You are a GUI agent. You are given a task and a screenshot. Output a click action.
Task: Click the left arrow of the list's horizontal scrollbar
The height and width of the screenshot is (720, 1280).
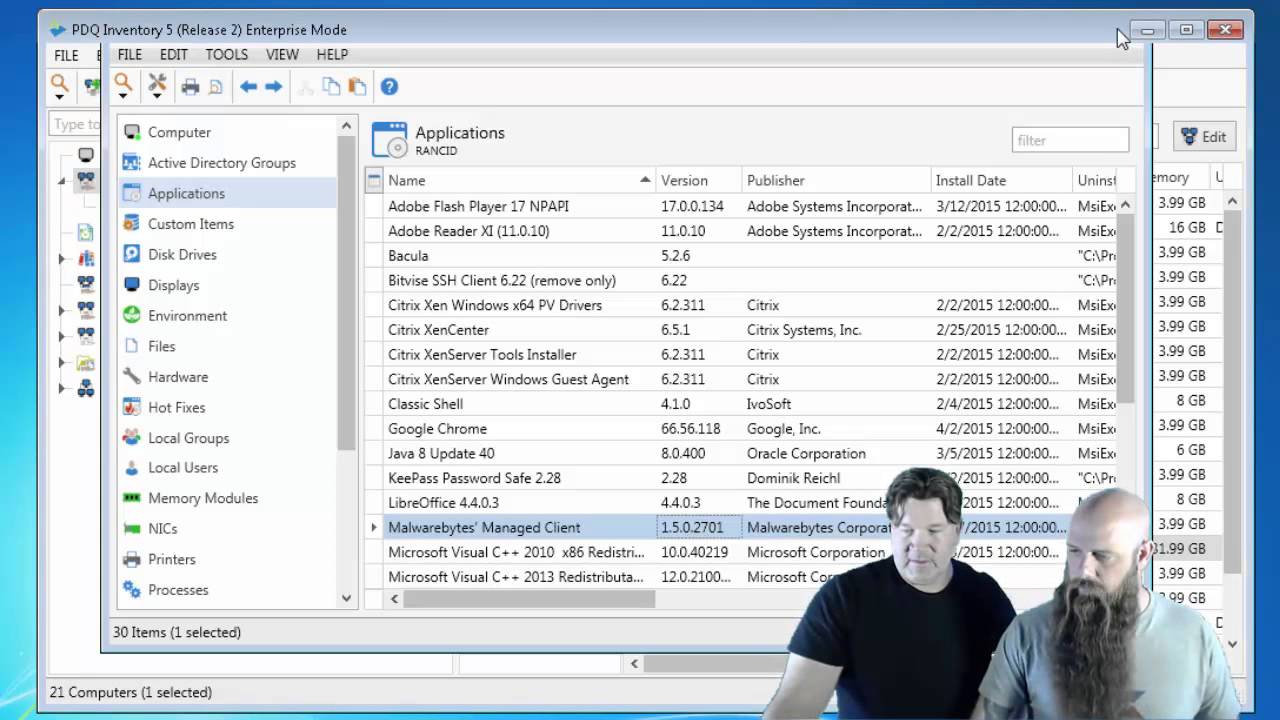coord(394,598)
